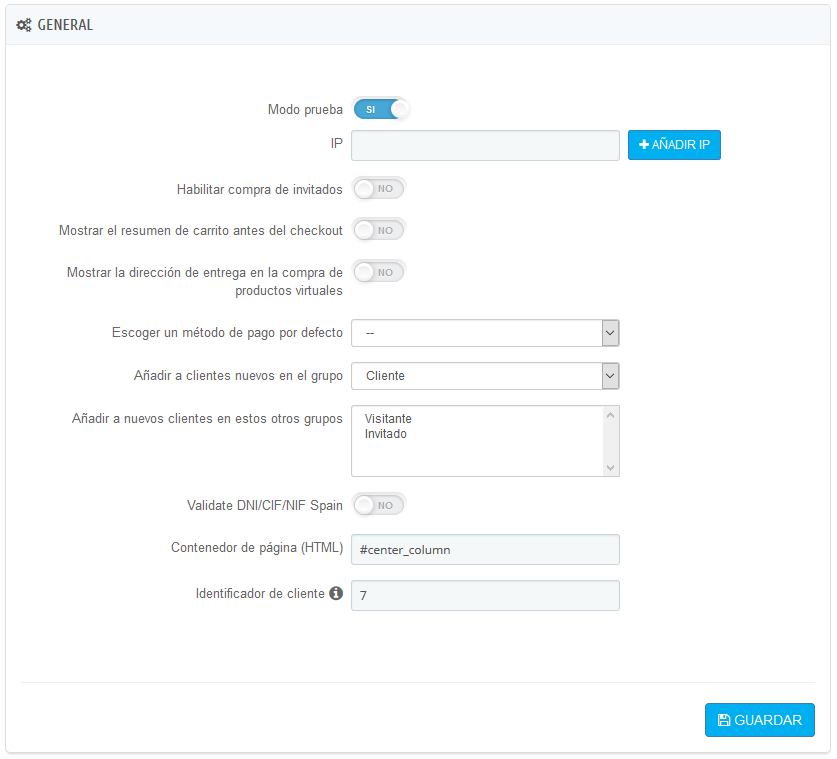837x759 pixels.
Task: Enable delivery address for virtual products toggle
Action: coord(379,272)
